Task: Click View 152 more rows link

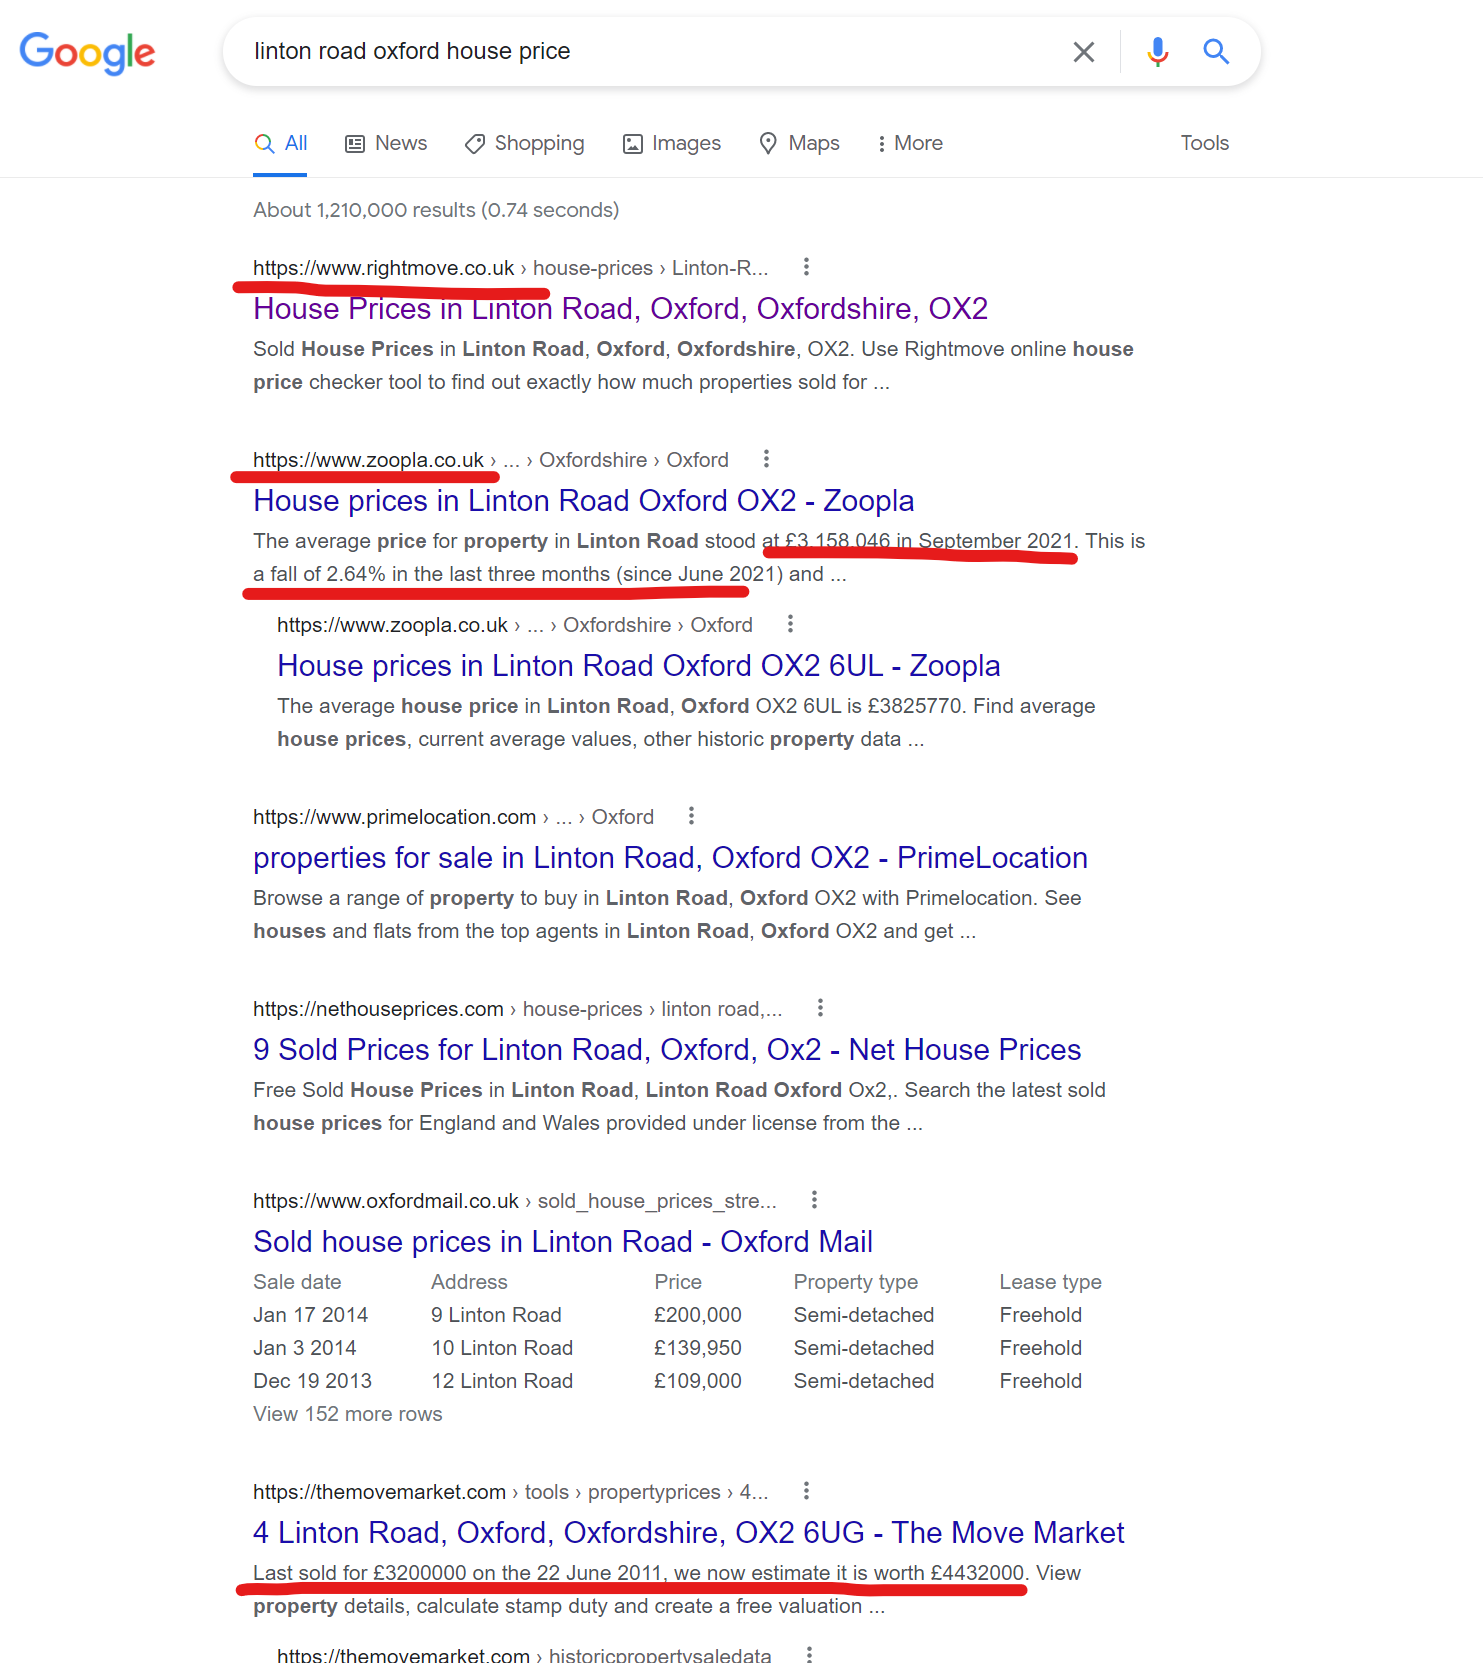Action: pyautogui.click(x=347, y=1414)
